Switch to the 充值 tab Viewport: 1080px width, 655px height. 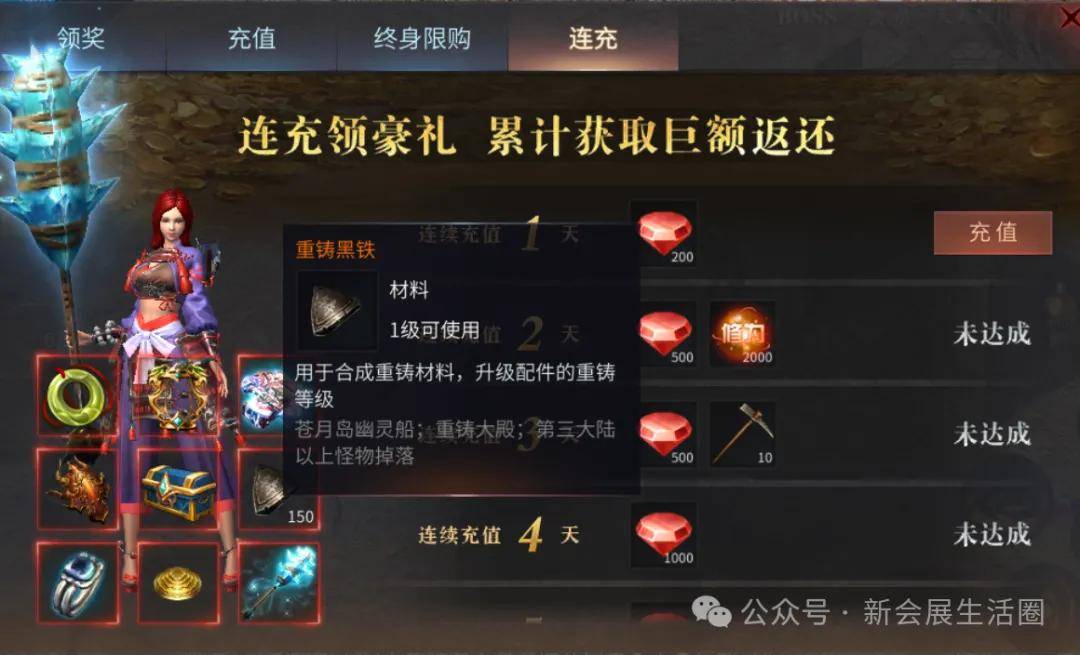tap(251, 38)
